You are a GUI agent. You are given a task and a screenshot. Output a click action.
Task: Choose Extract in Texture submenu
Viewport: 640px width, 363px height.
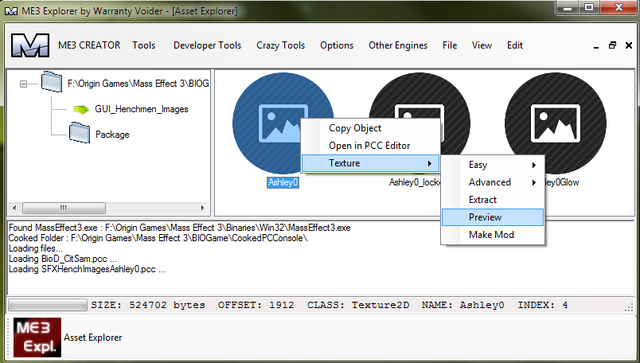point(493,200)
